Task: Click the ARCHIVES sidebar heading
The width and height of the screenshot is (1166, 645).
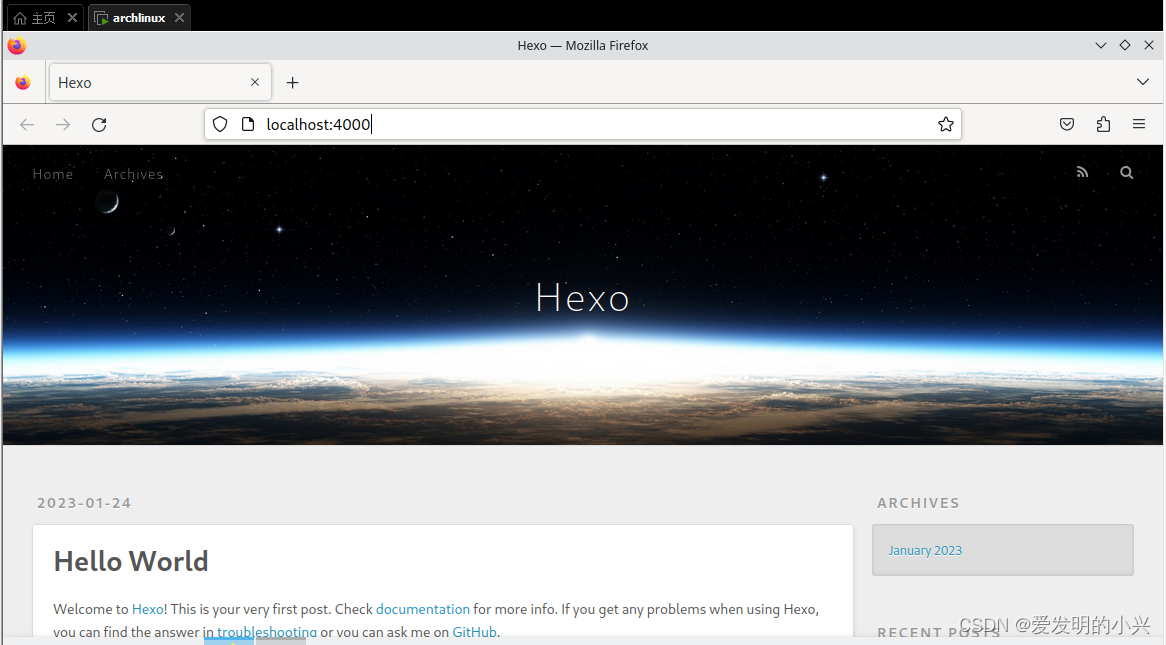Action: coord(918,503)
